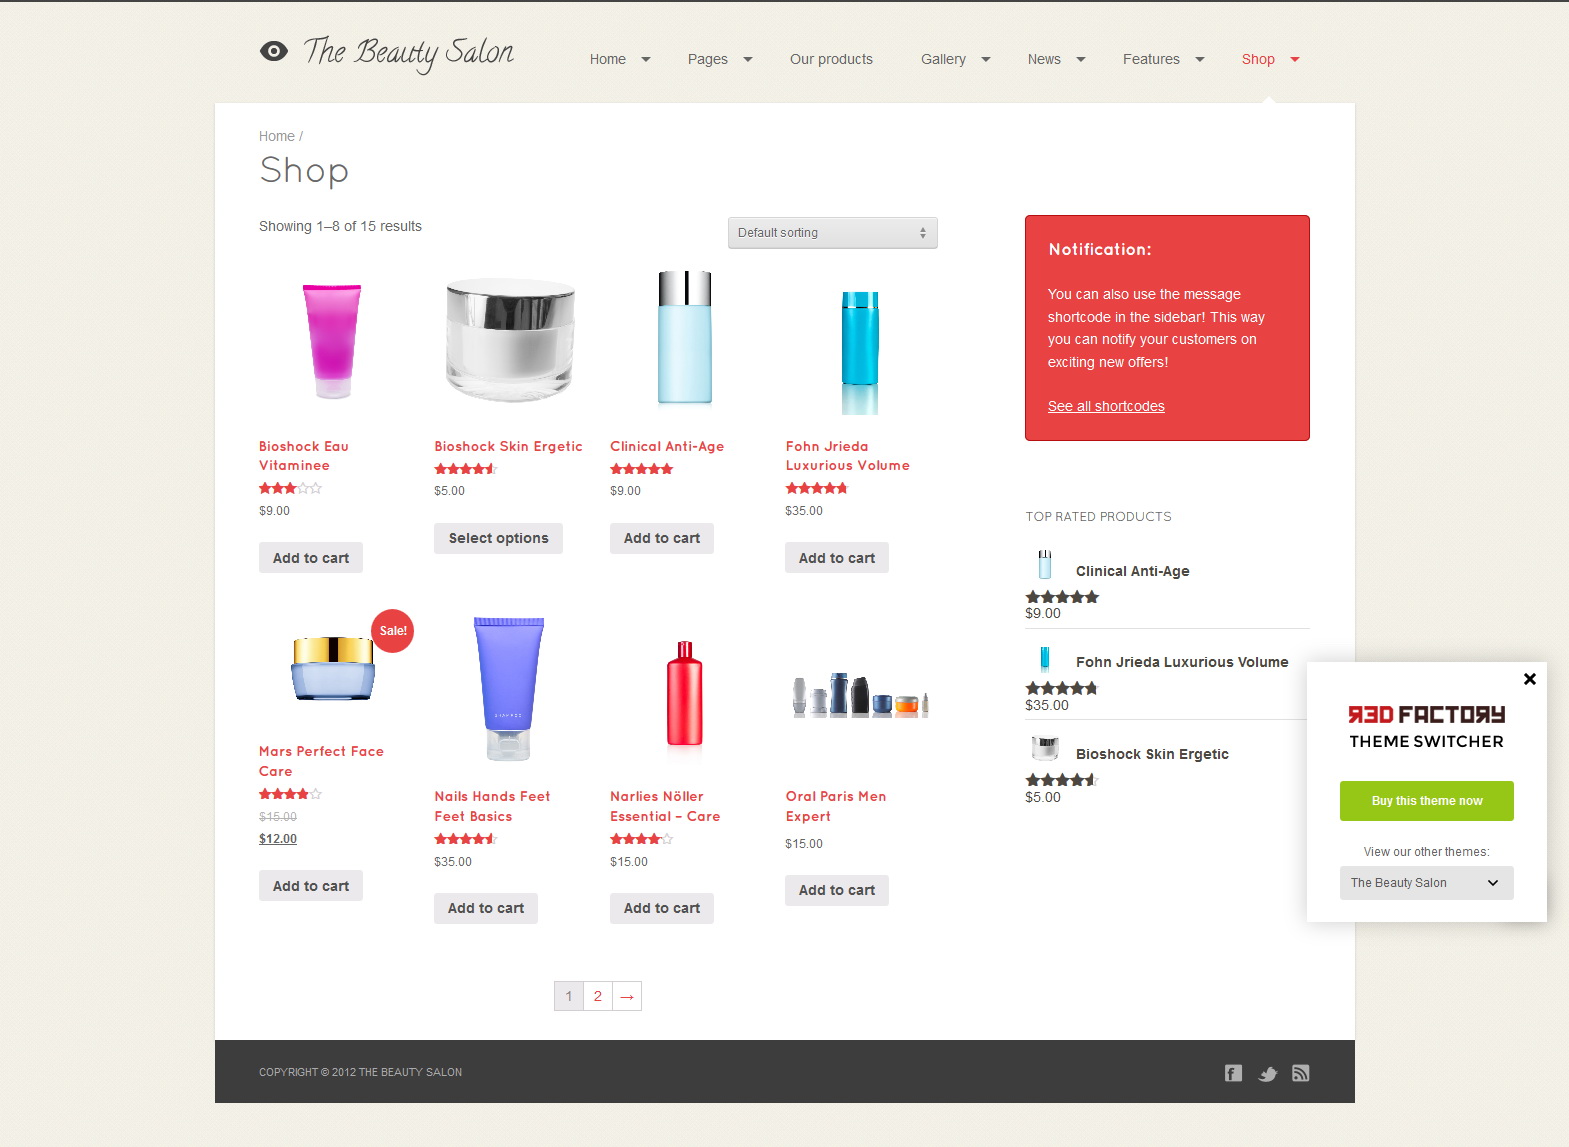Open Our products menu item

click(x=831, y=59)
